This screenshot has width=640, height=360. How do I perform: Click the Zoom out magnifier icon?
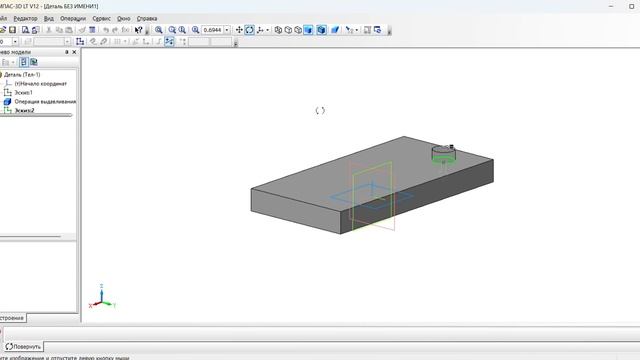point(182,30)
